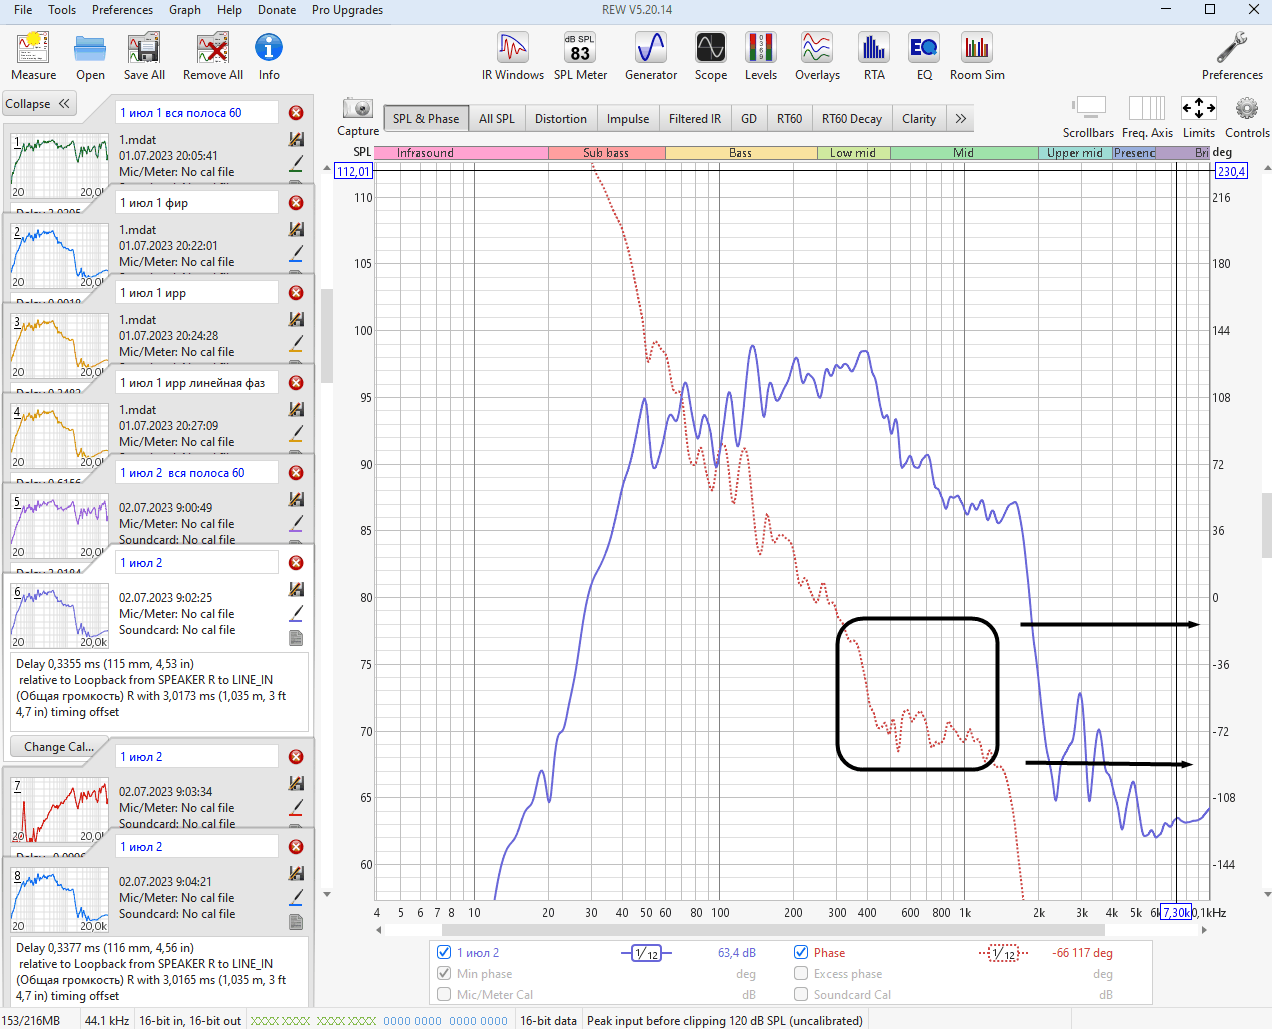Change smoothing of the Phase trace

[x=1003, y=953]
